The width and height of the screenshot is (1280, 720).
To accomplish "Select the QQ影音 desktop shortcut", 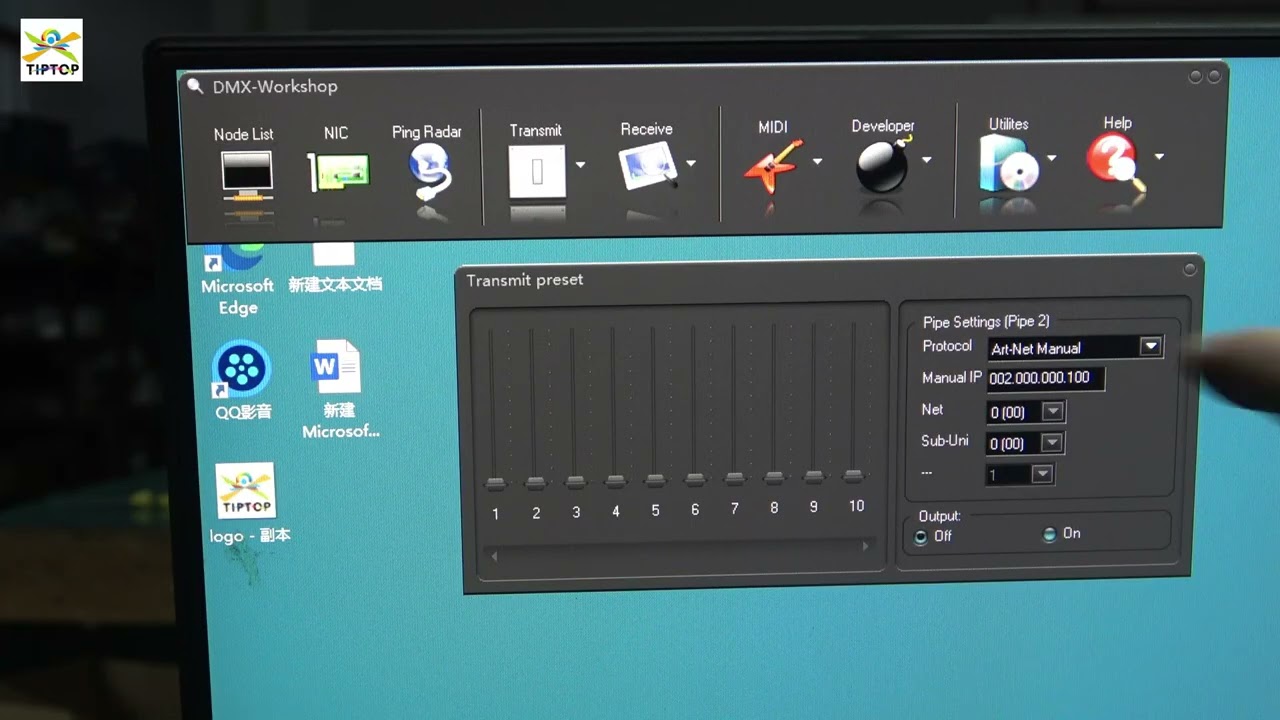I will (243, 380).
